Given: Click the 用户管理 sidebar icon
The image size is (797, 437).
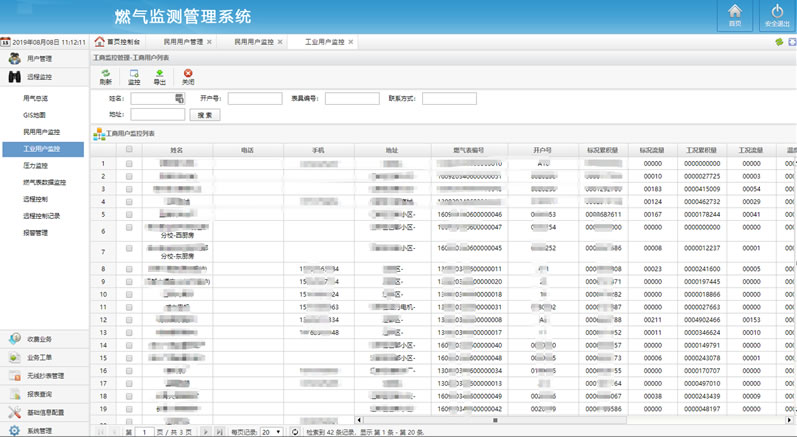Looking at the screenshot, I should 15,58.
